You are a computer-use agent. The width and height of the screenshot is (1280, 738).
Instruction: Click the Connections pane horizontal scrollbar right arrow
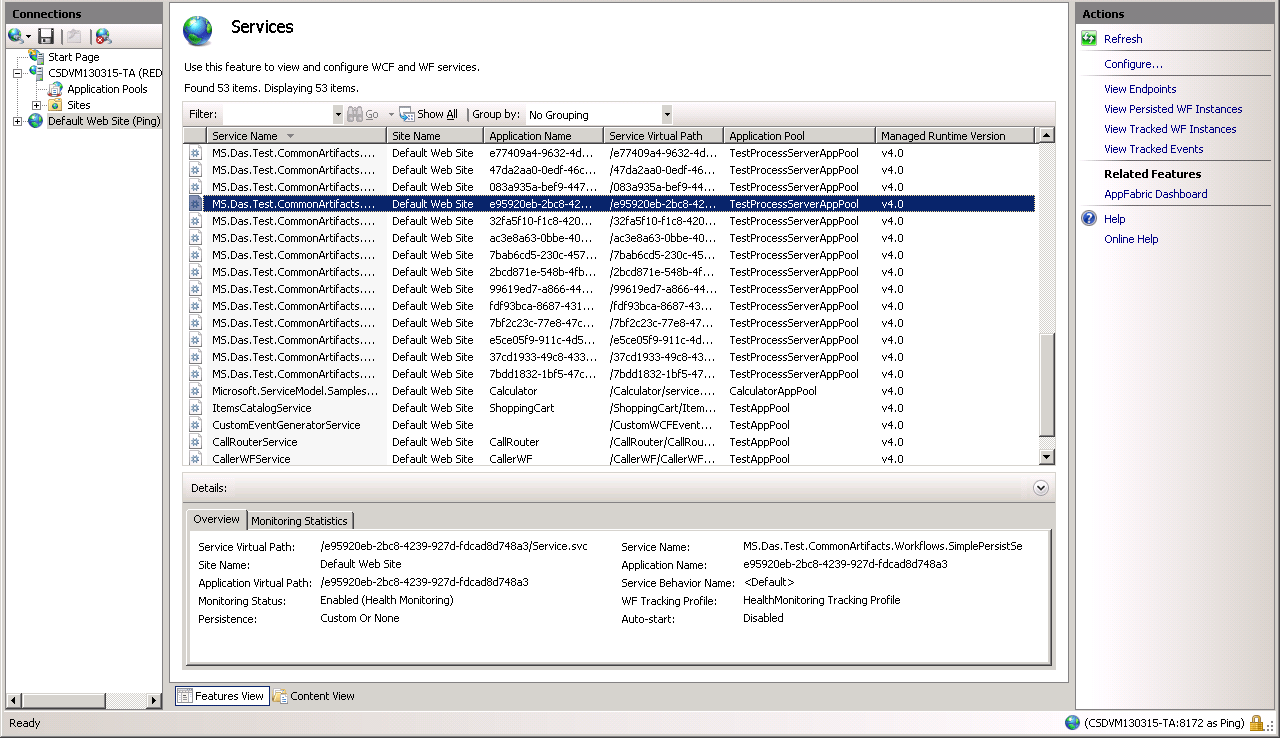pyautogui.click(x=154, y=701)
